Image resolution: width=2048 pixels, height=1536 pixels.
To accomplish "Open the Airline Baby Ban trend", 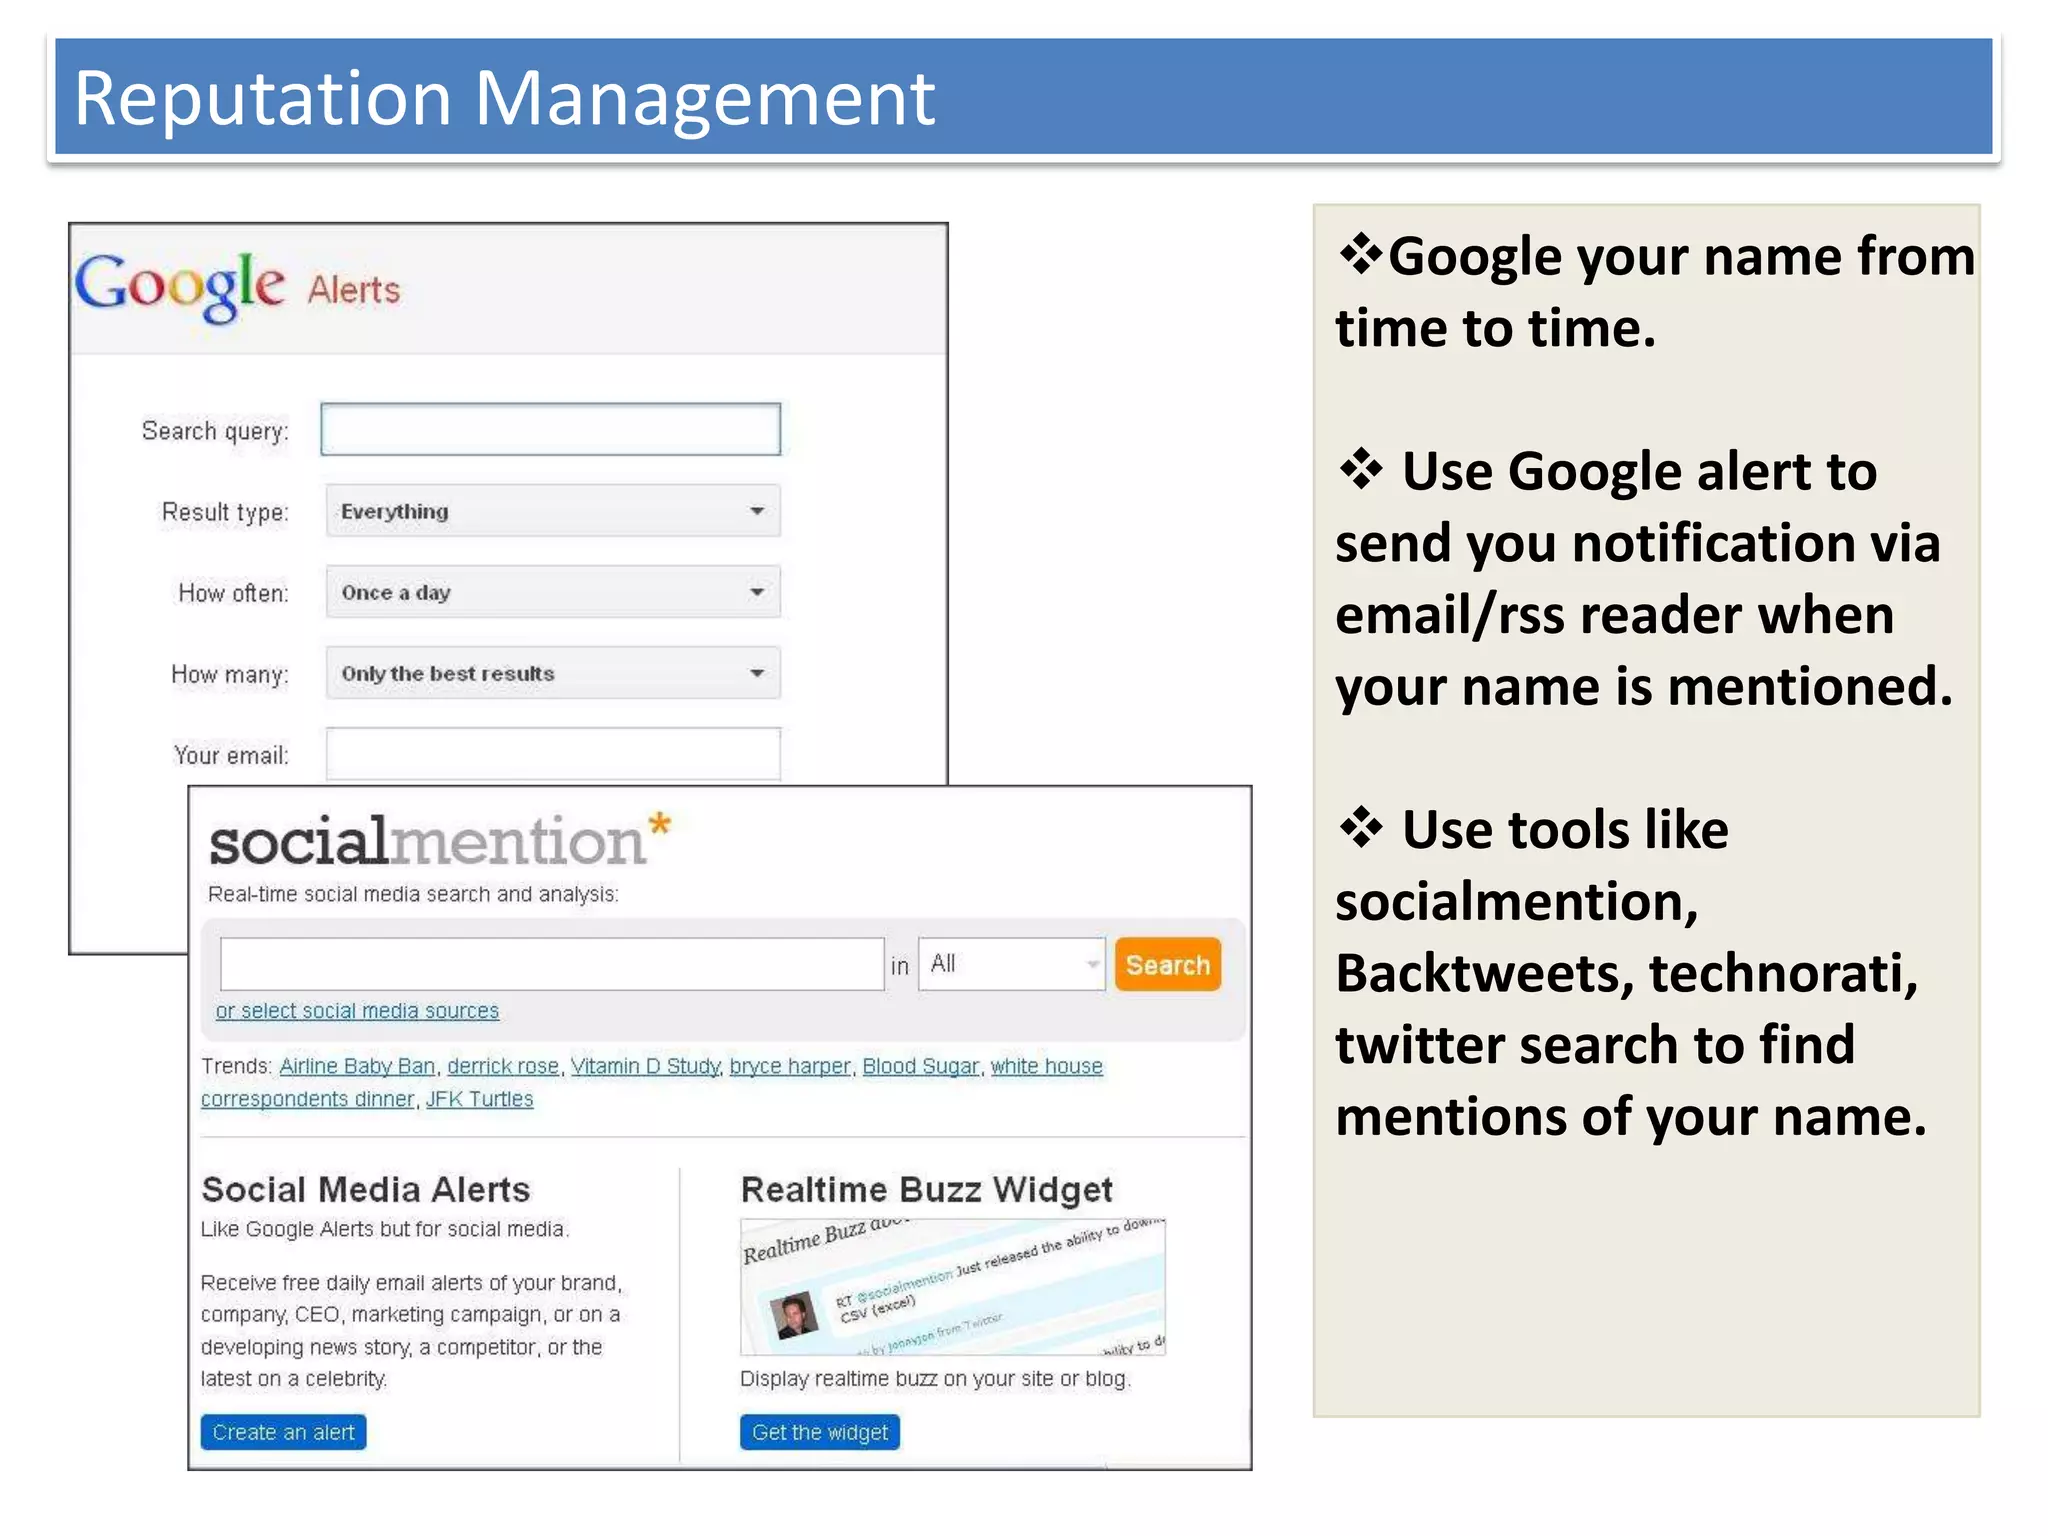I will (x=357, y=1066).
